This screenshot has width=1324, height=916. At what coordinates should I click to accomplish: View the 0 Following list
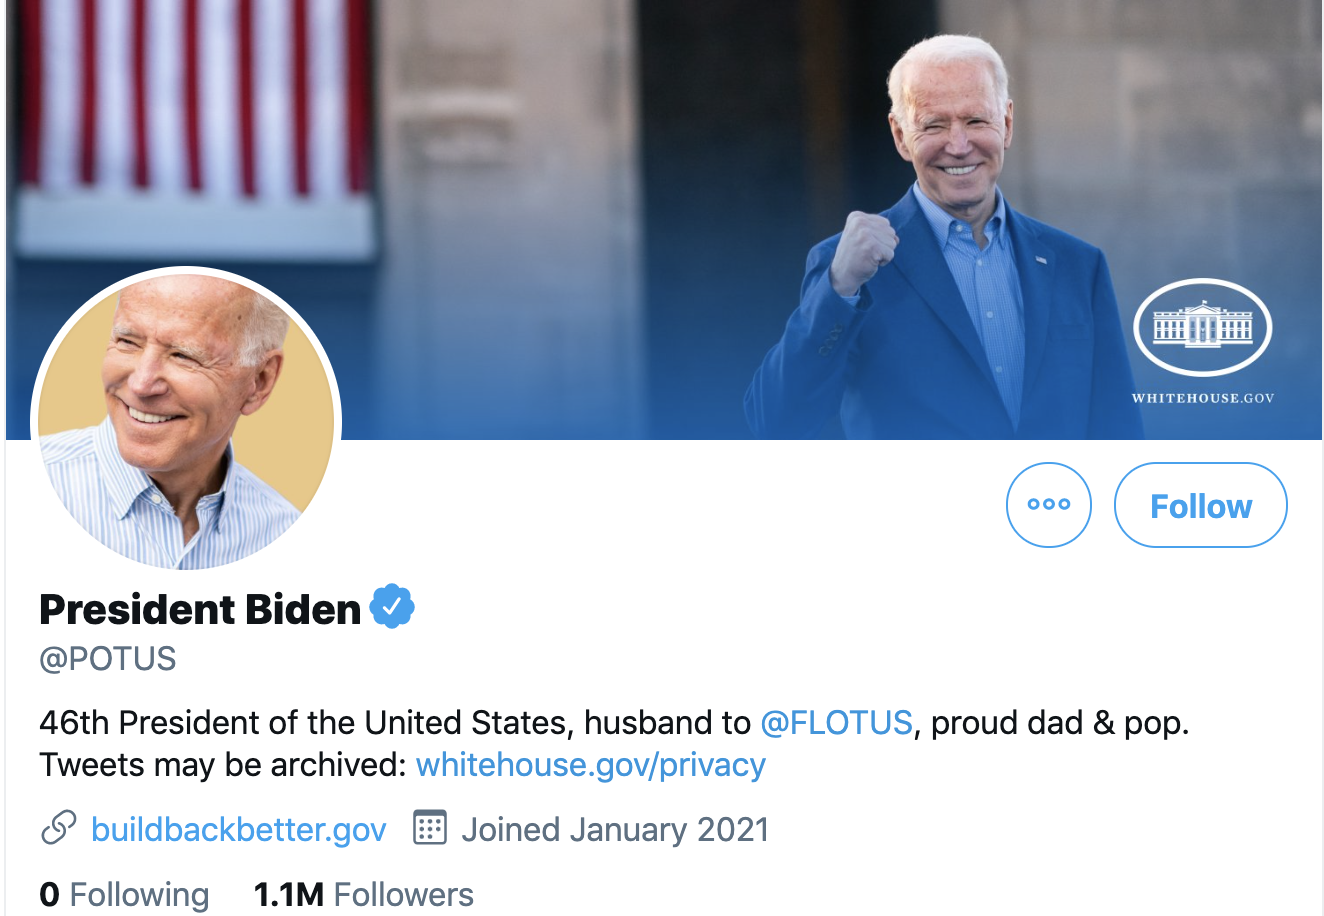tap(124, 894)
